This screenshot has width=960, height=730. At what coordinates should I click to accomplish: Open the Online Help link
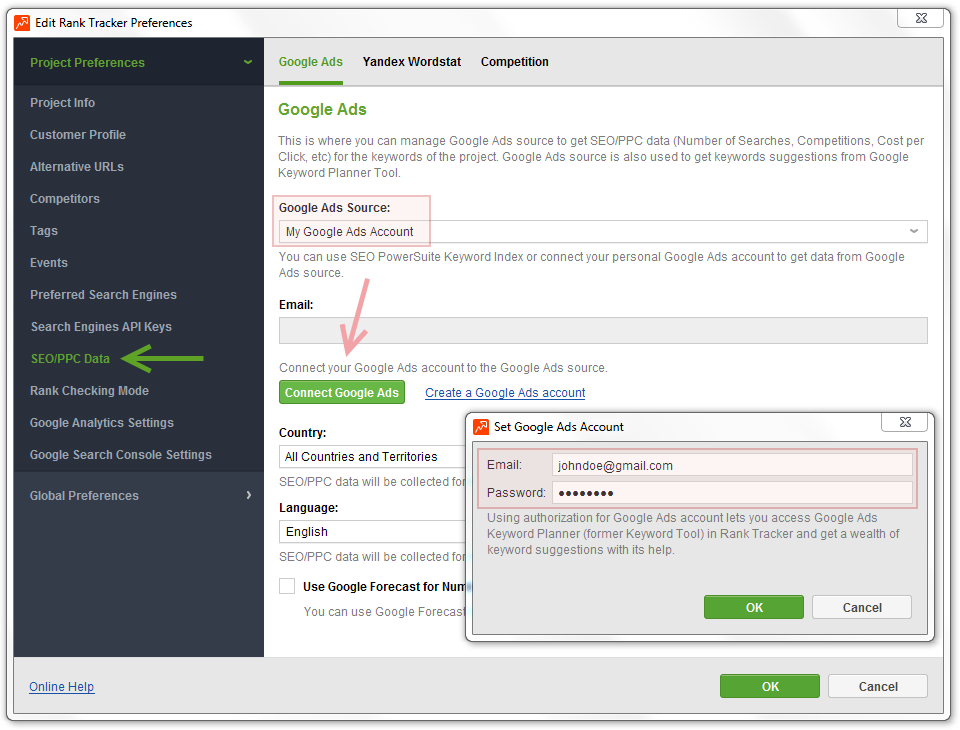point(62,687)
